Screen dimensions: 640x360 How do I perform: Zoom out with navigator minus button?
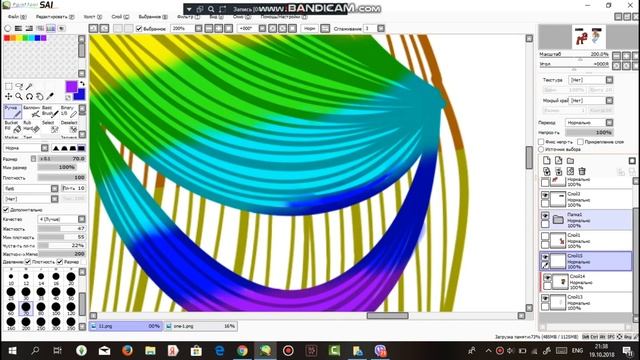(617, 56)
